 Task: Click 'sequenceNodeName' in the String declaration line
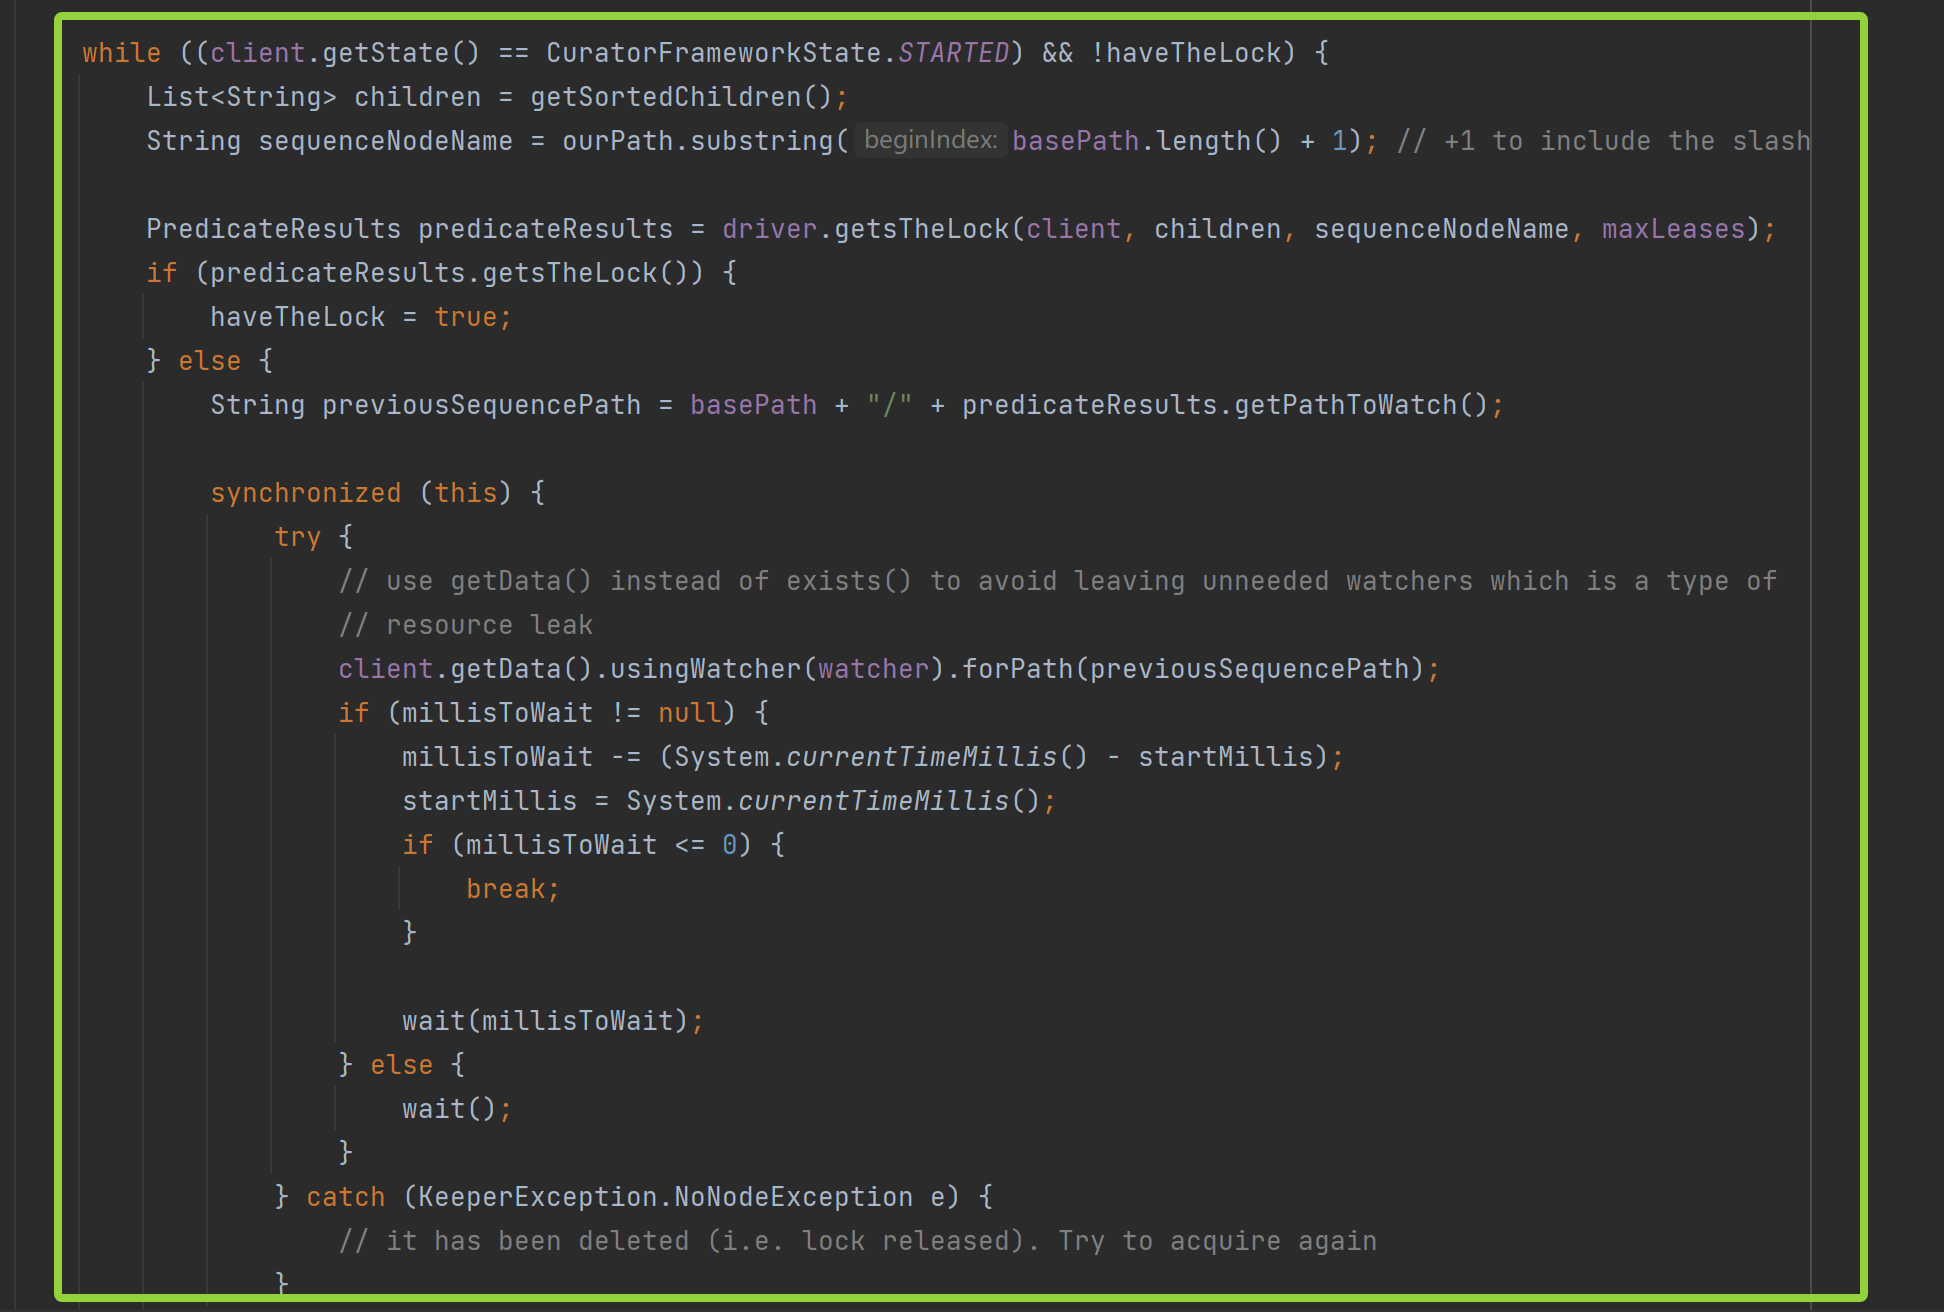click(385, 141)
